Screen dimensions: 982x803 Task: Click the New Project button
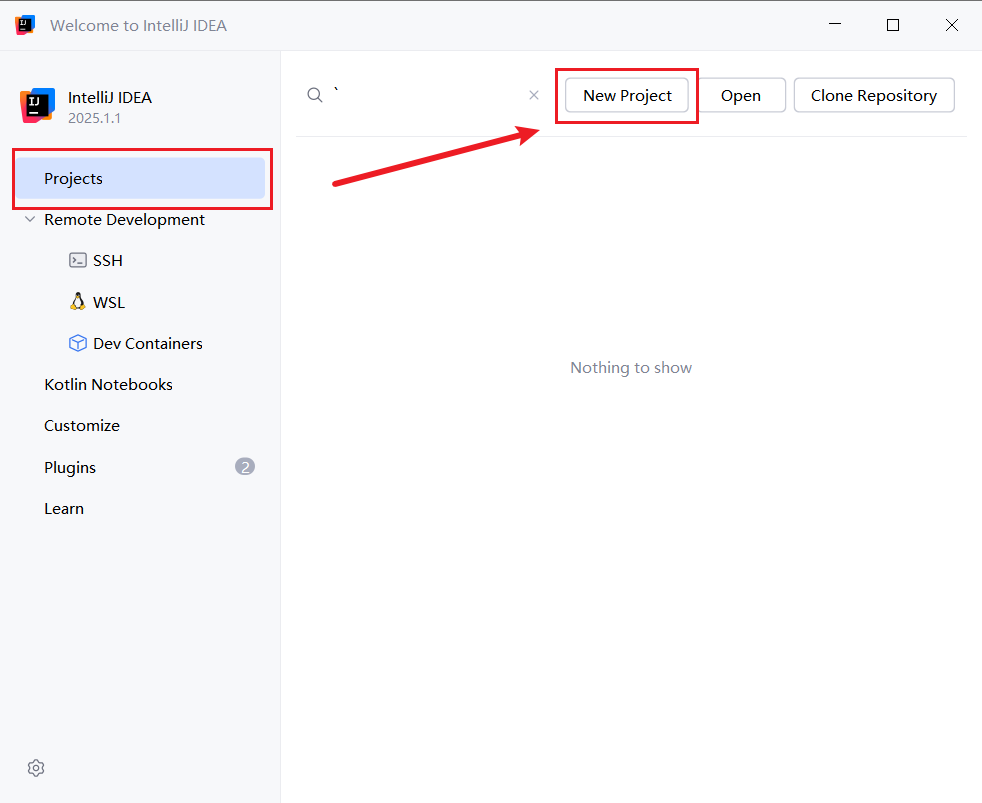pos(627,95)
